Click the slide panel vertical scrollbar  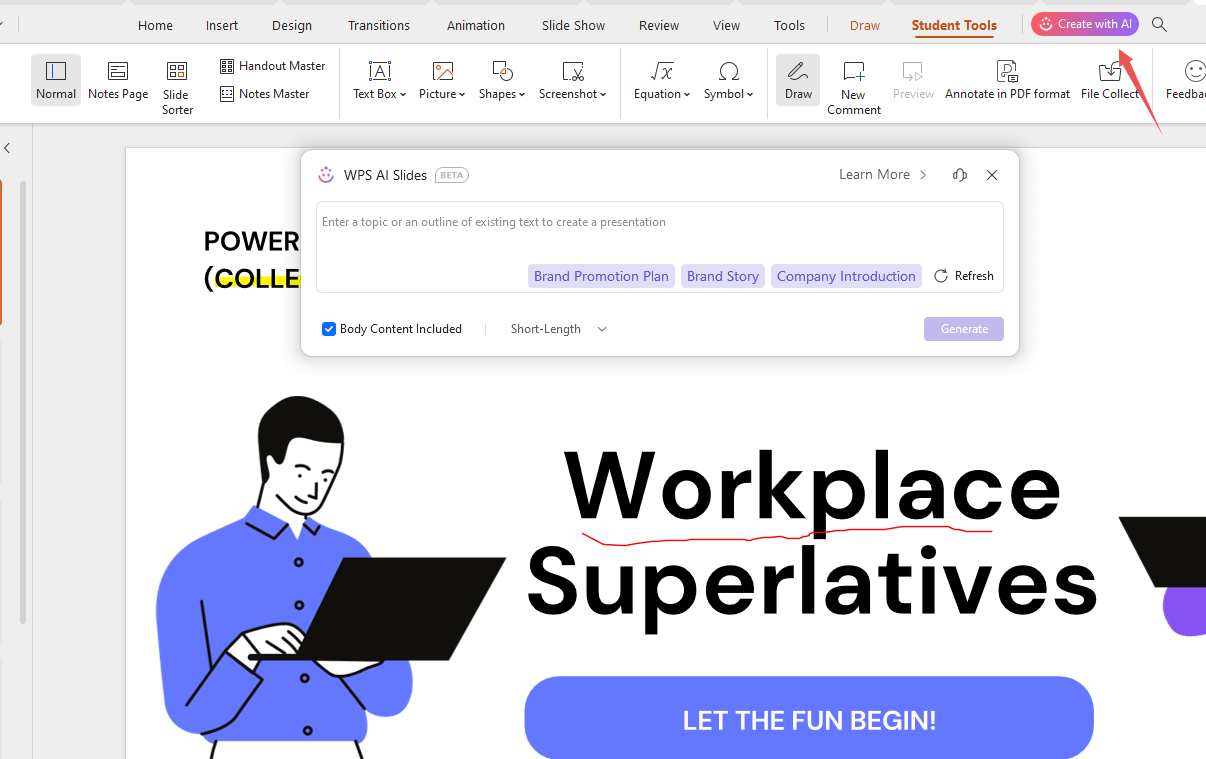coord(22,400)
